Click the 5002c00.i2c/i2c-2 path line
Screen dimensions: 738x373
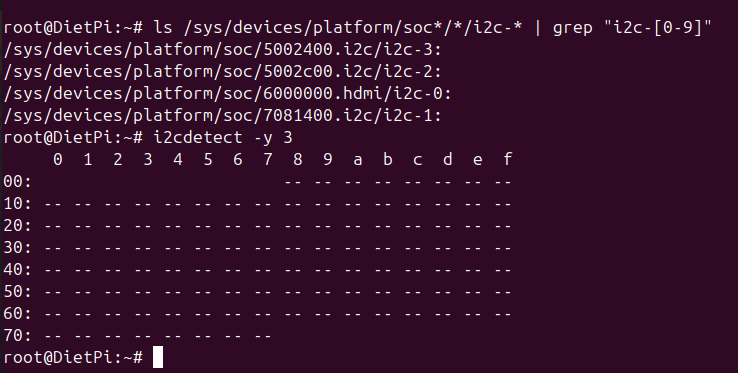[223, 72]
